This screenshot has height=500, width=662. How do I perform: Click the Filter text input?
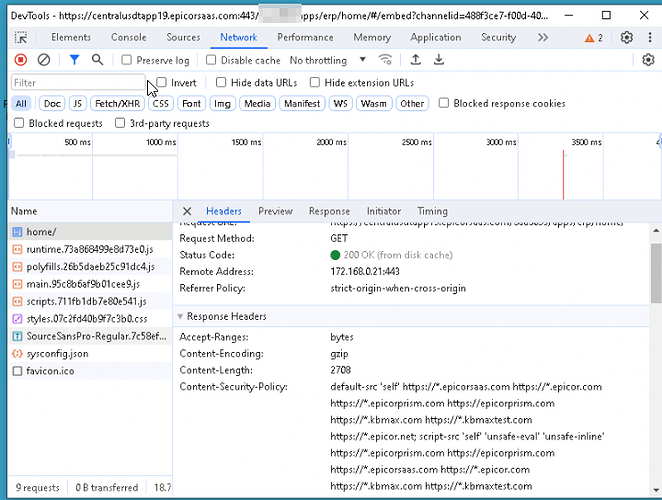(x=78, y=83)
